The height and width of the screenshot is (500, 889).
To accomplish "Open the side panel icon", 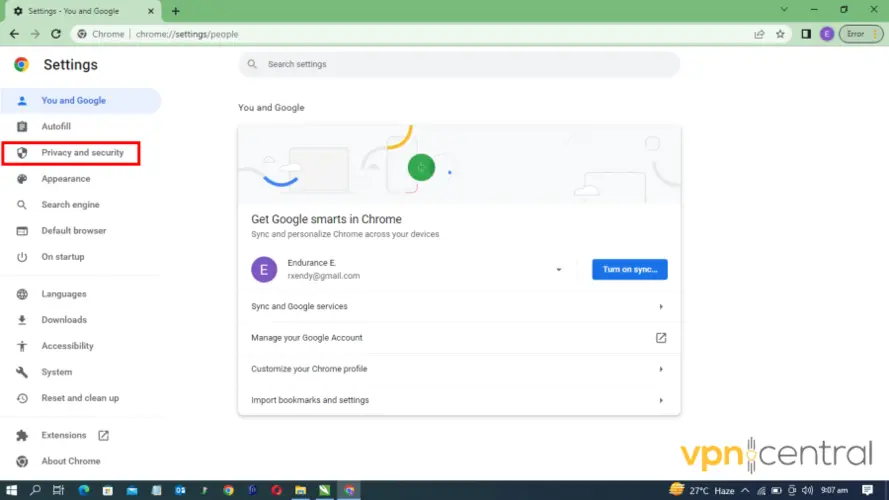I will 806,34.
